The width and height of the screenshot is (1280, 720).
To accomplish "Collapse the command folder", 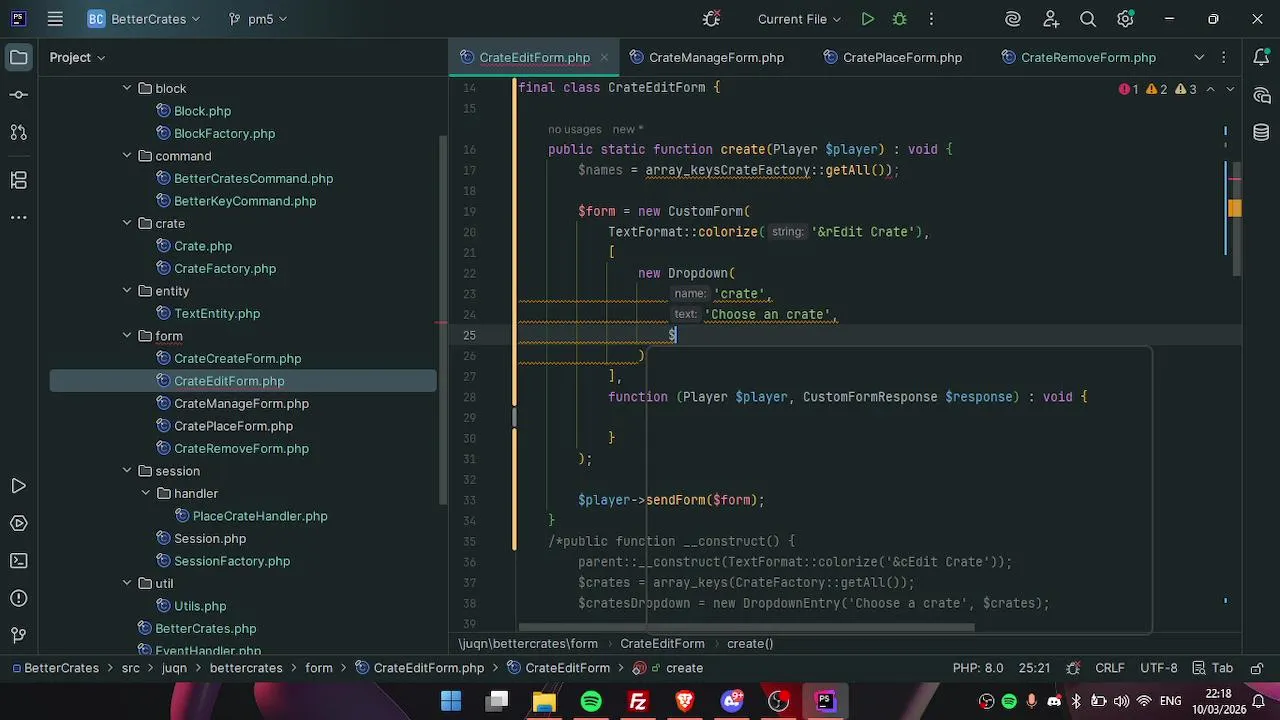I will [x=127, y=156].
